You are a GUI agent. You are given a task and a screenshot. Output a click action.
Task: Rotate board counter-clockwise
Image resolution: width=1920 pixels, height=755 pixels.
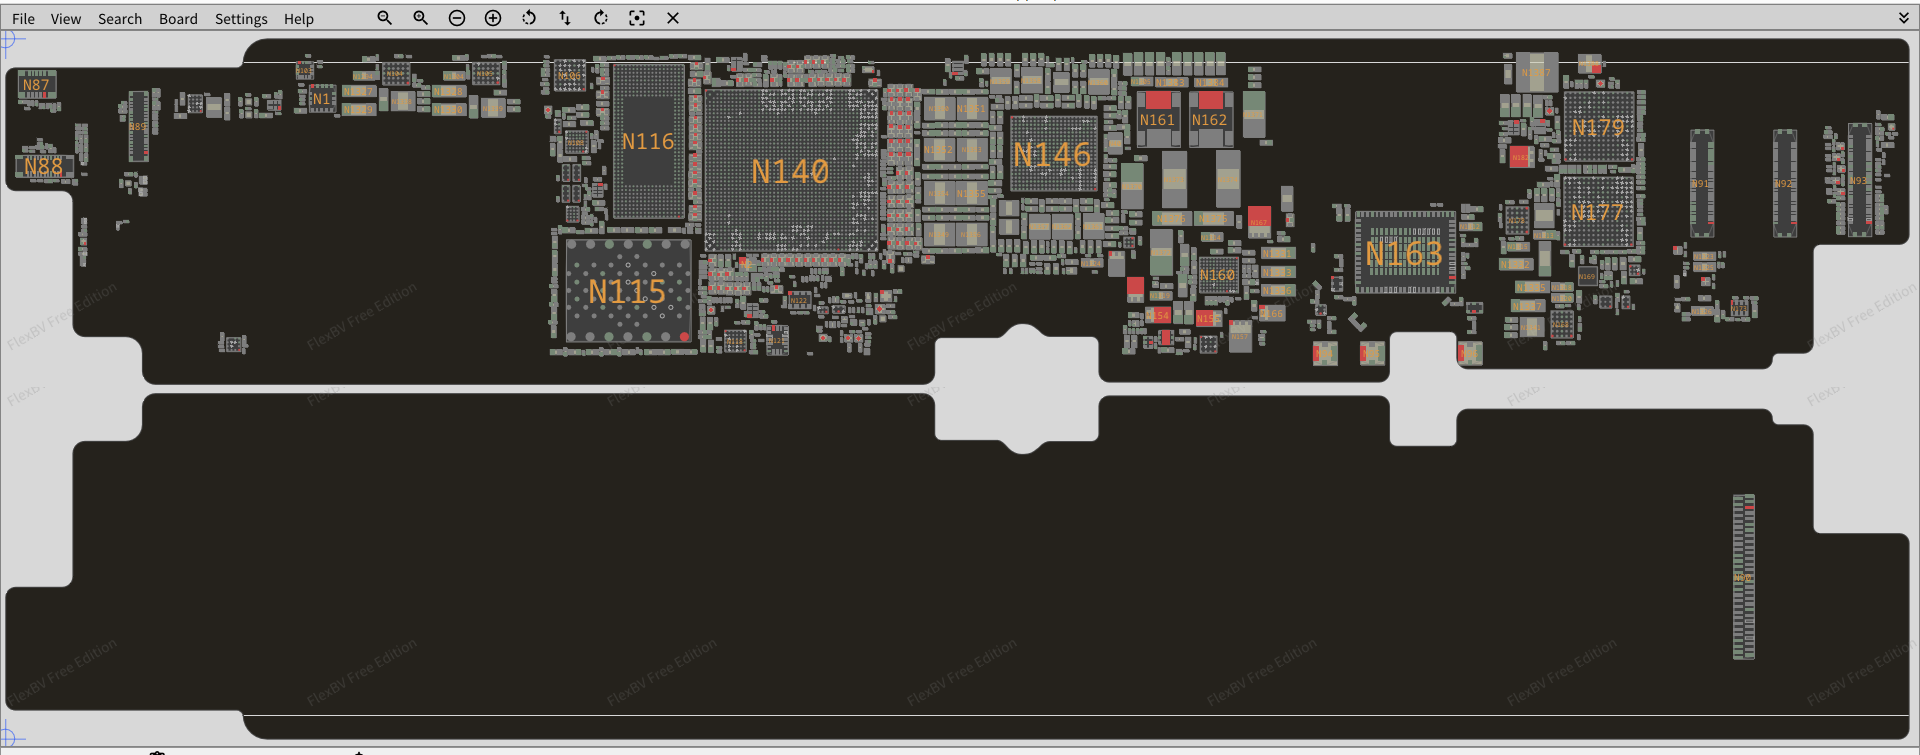pos(529,18)
